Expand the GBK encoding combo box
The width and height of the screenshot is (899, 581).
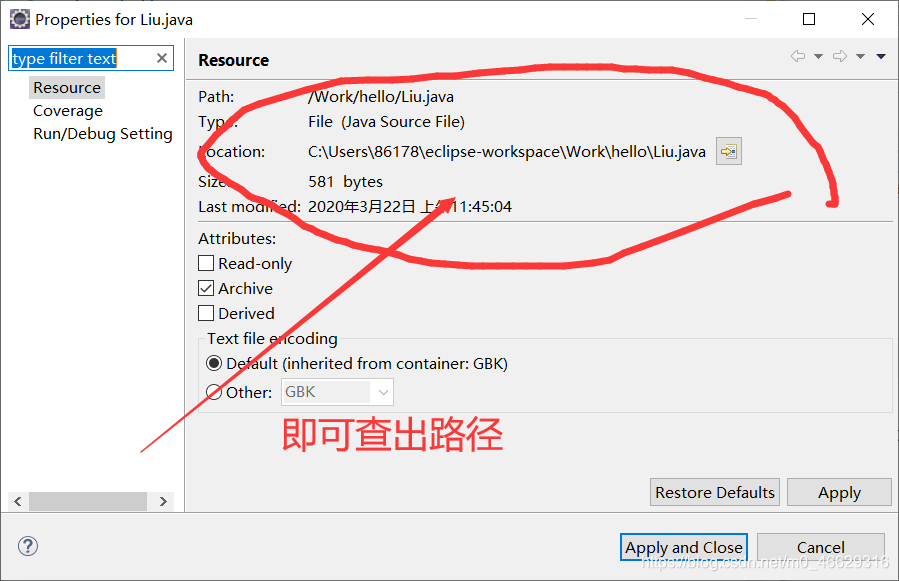pyautogui.click(x=337, y=392)
